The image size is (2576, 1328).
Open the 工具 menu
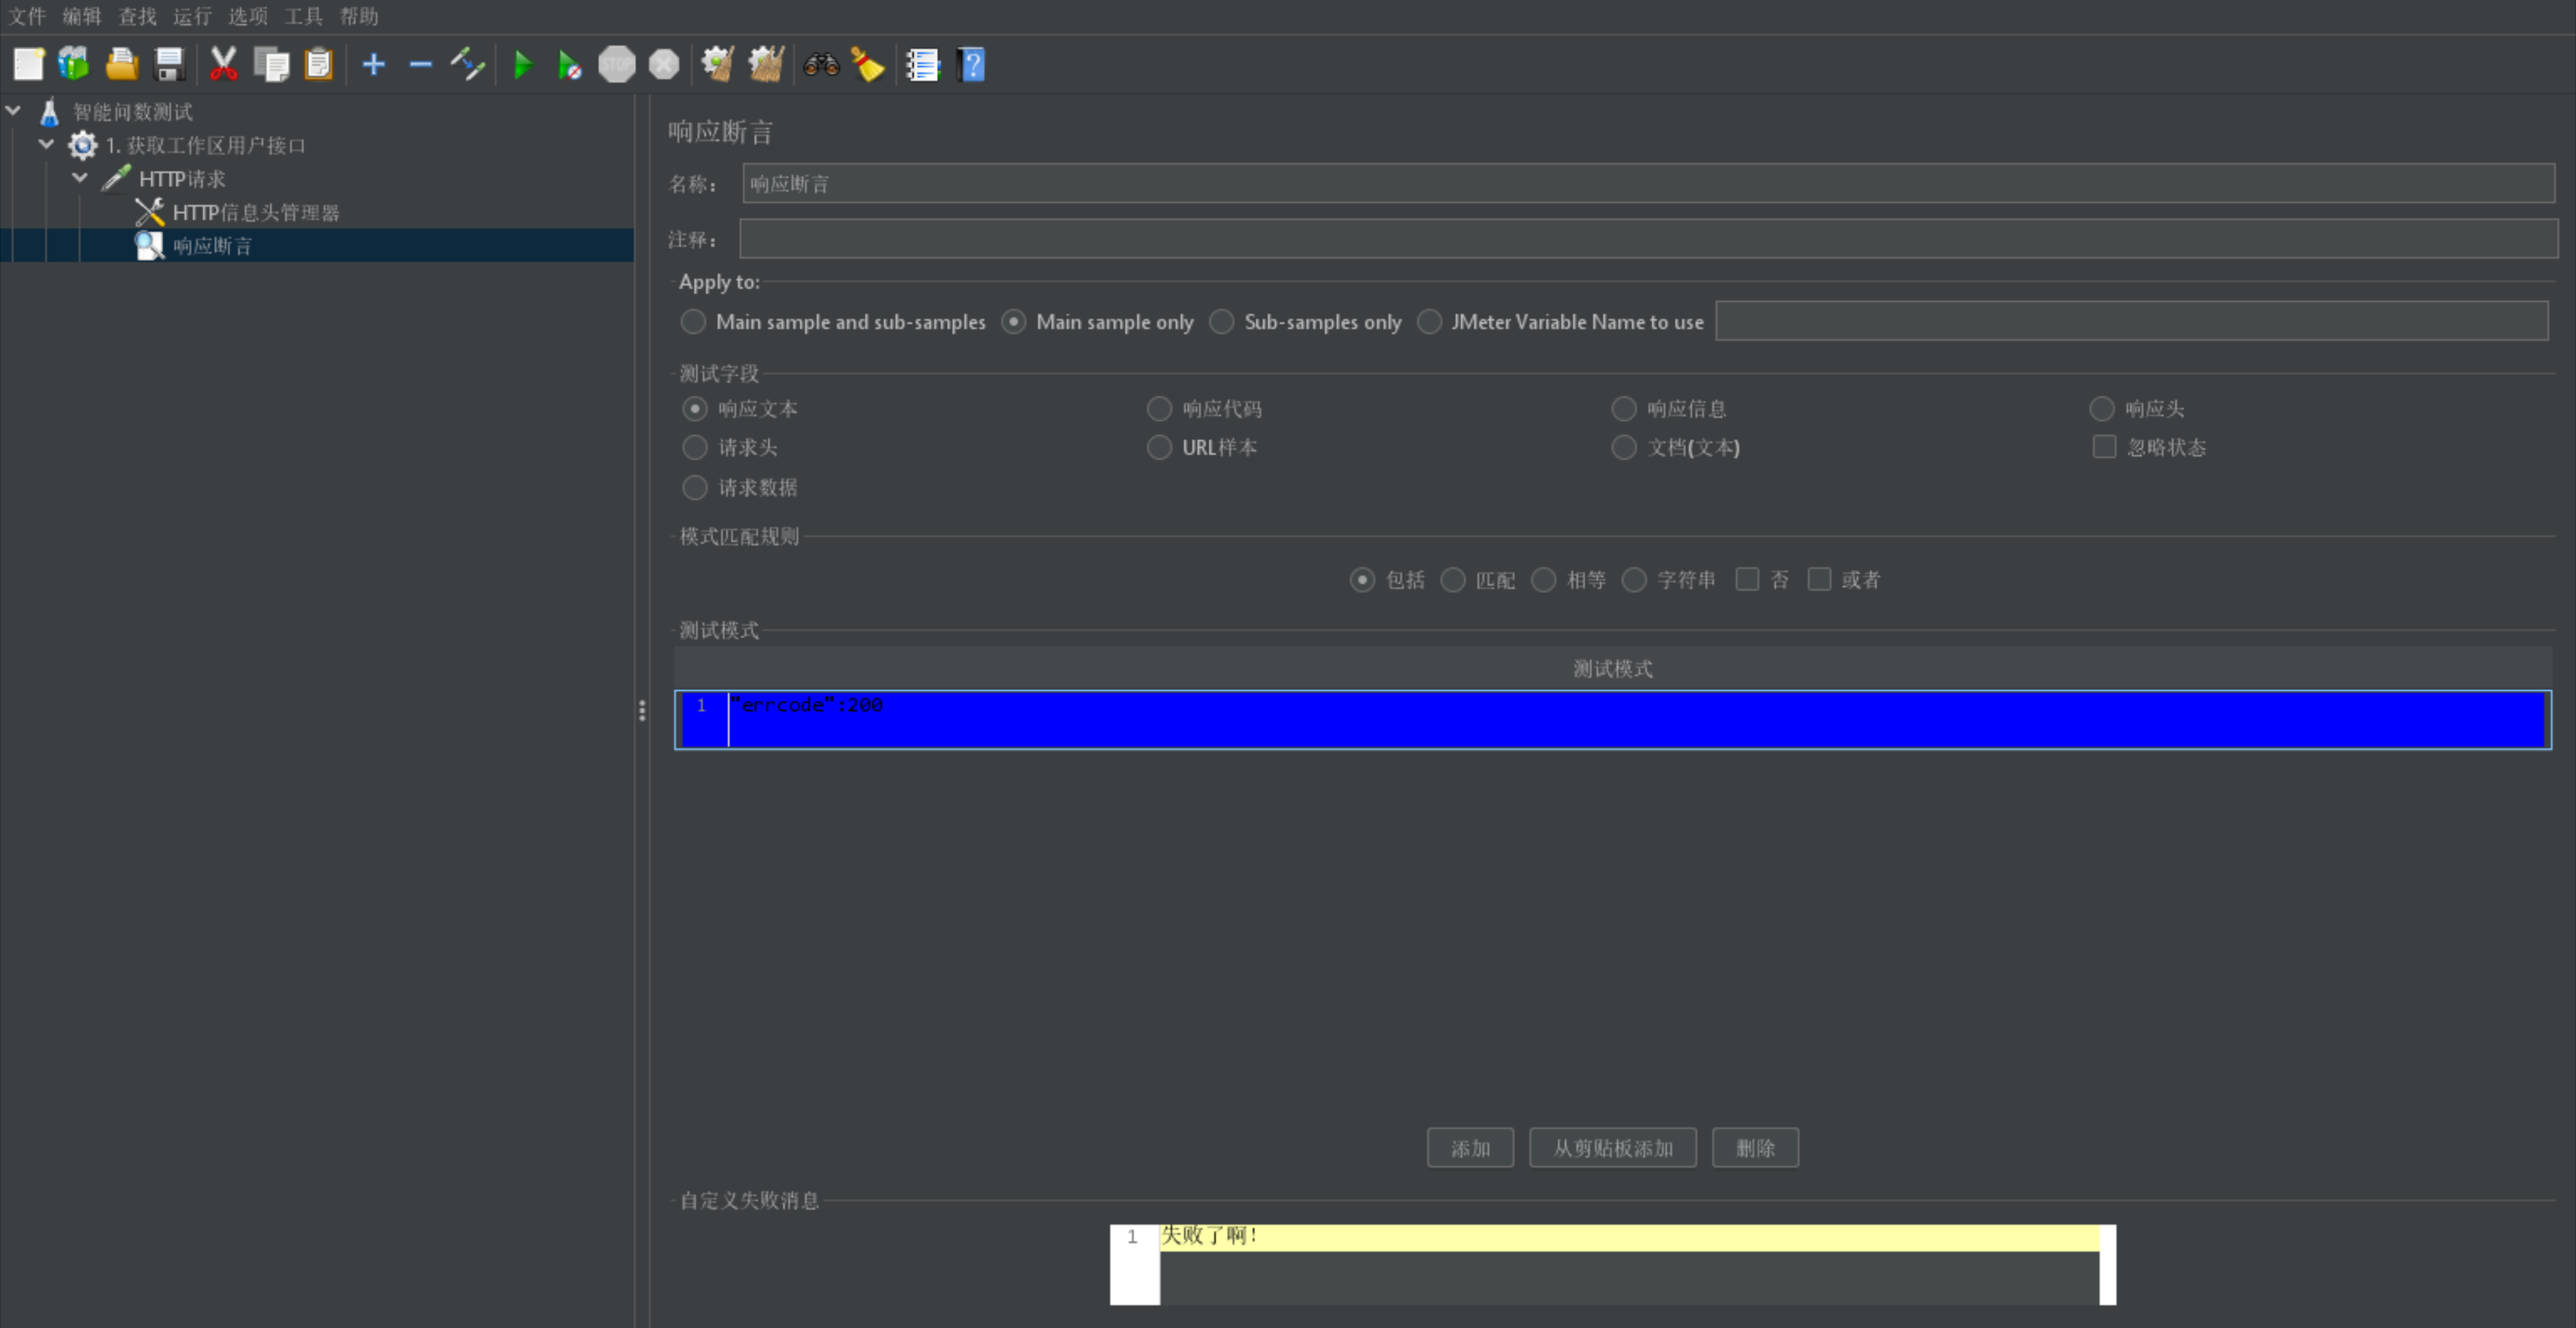303,16
